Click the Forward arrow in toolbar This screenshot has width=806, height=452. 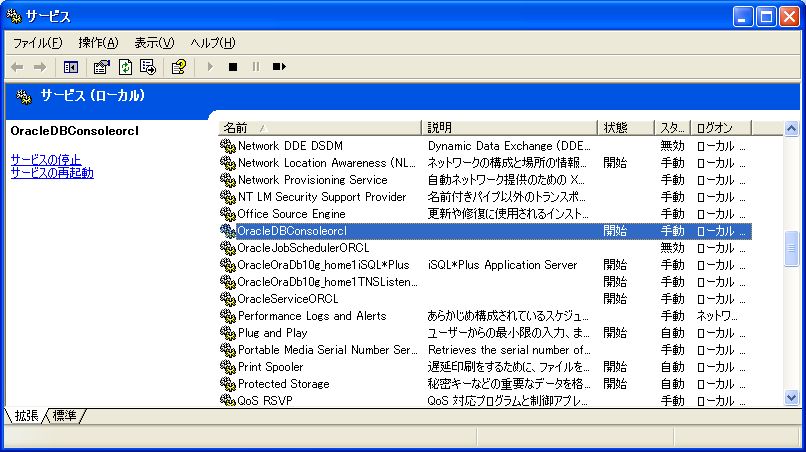40,67
